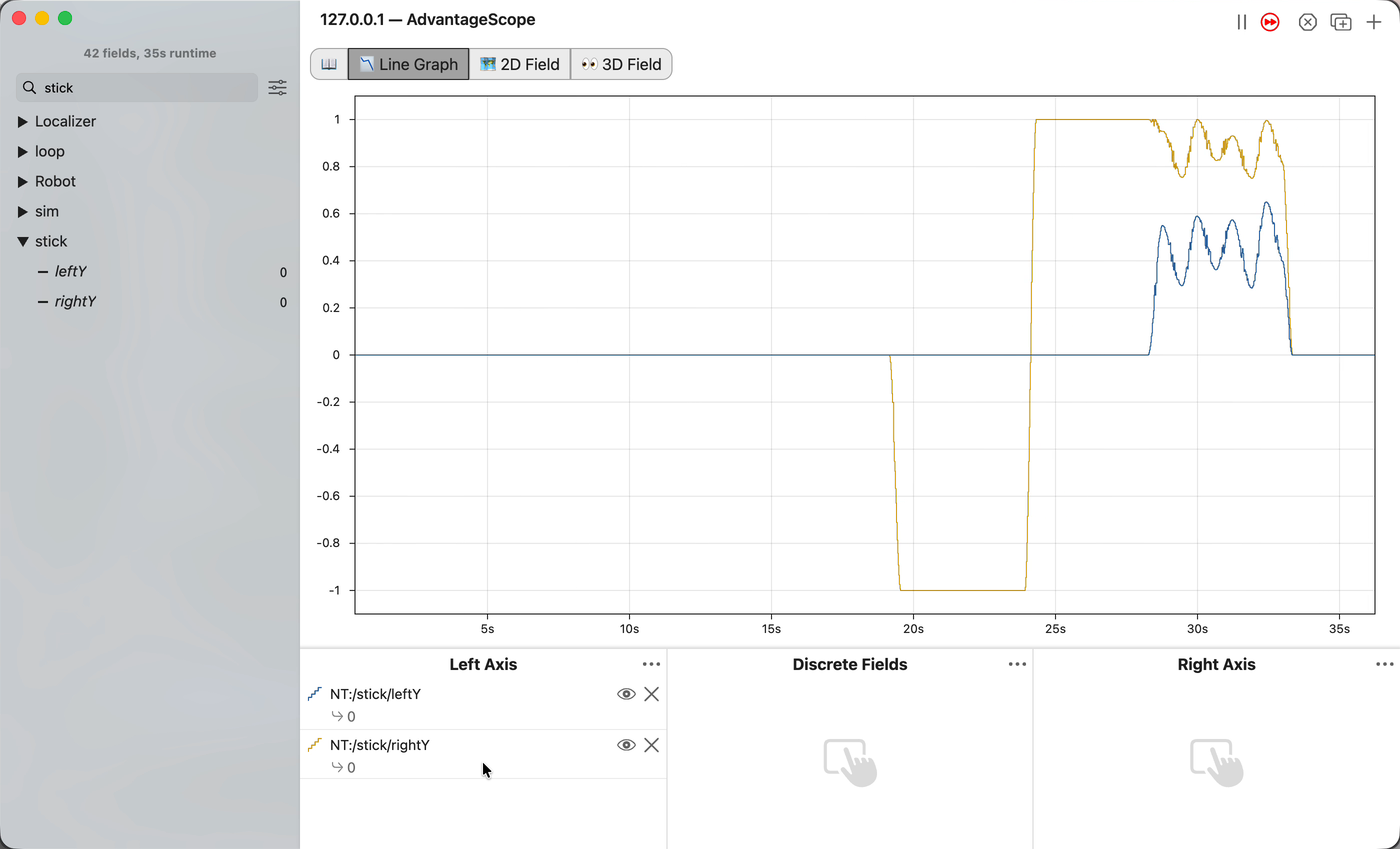Open the documentation book tab
The height and width of the screenshot is (849, 1400).
coord(329,64)
